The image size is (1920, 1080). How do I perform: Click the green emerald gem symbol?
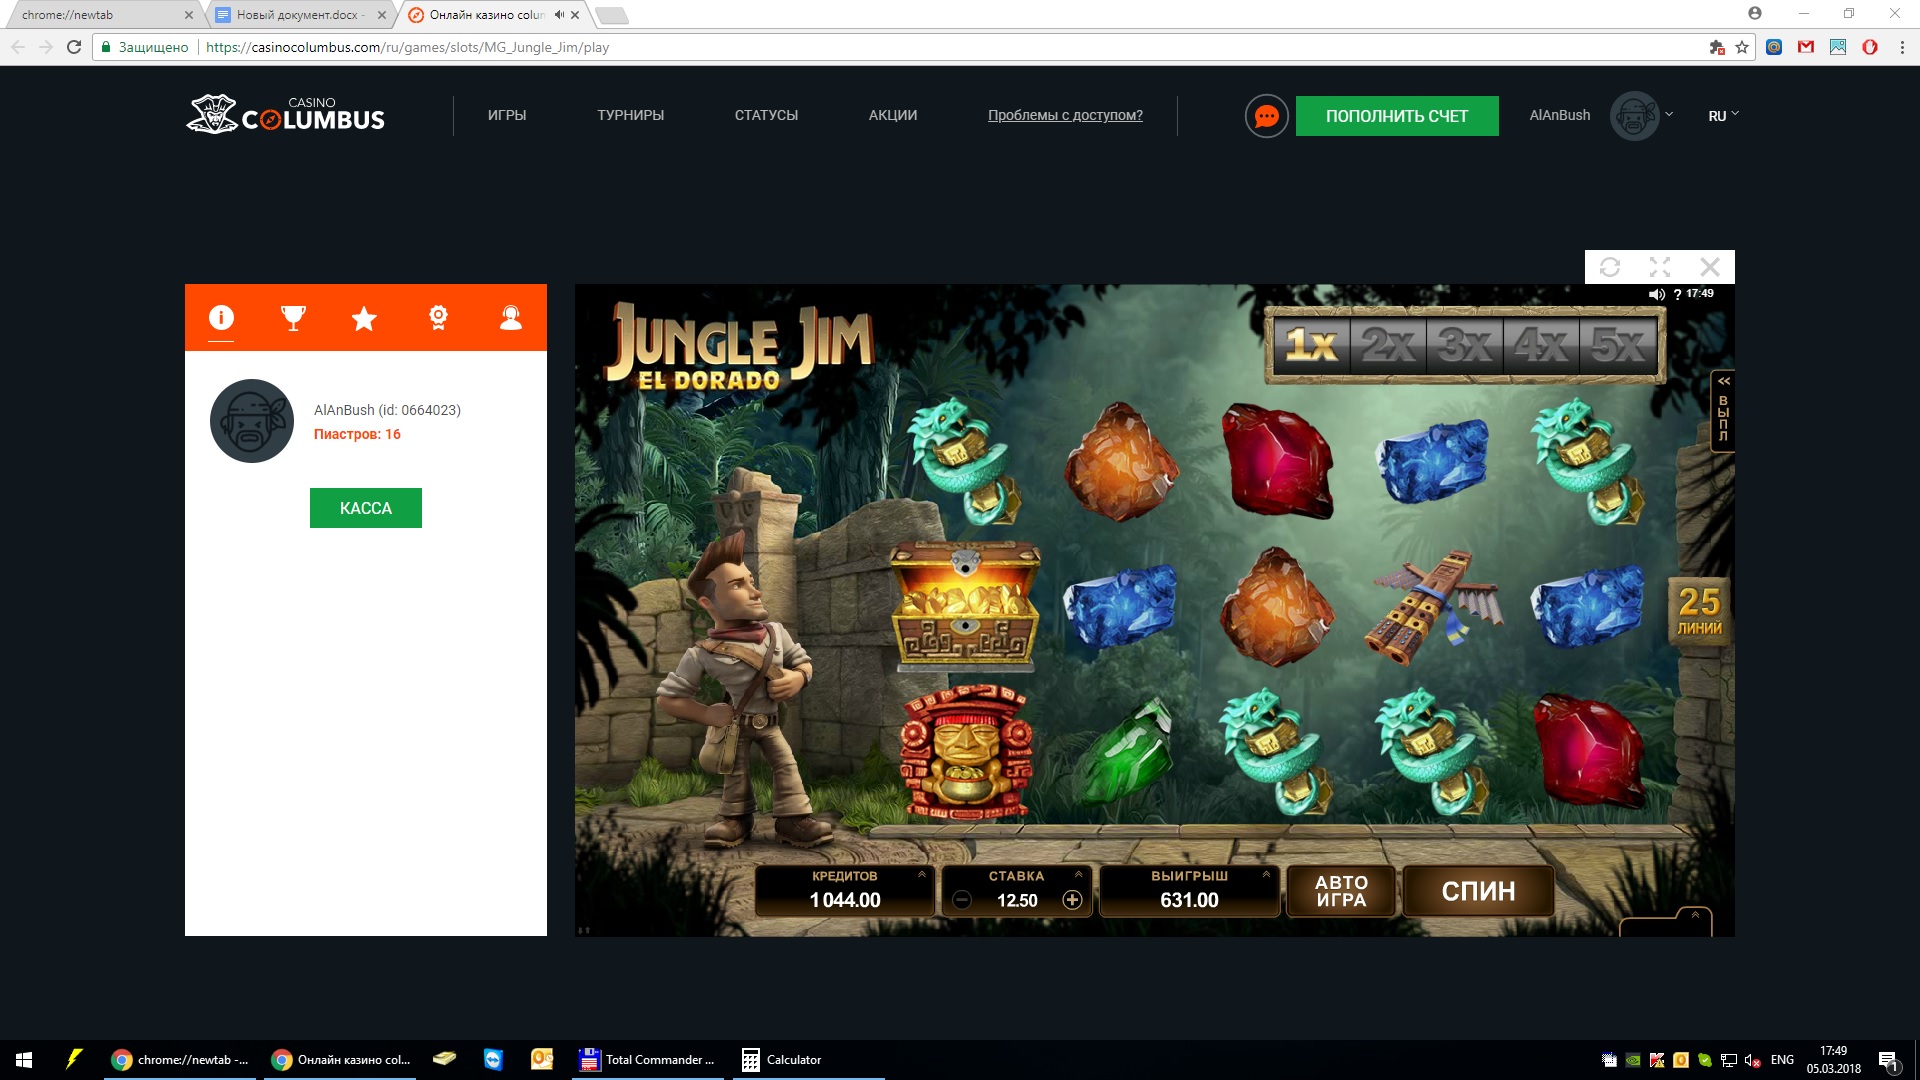(1130, 751)
